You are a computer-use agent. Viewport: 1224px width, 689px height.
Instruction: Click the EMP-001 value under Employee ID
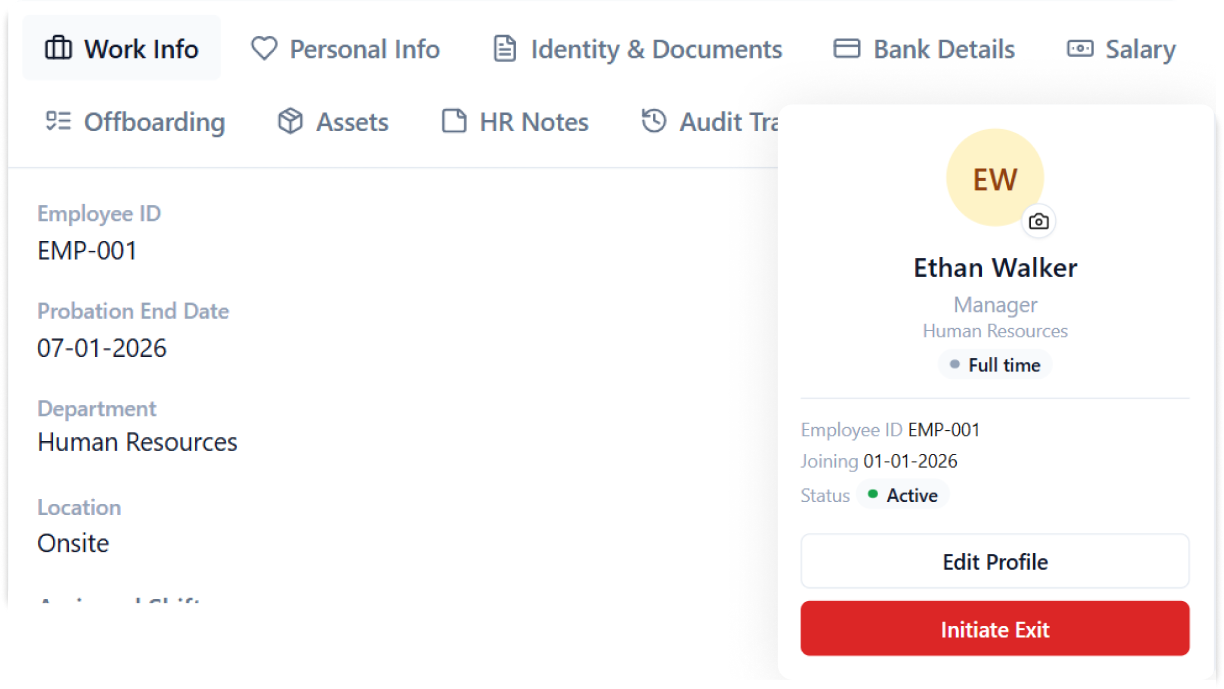coord(87,250)
